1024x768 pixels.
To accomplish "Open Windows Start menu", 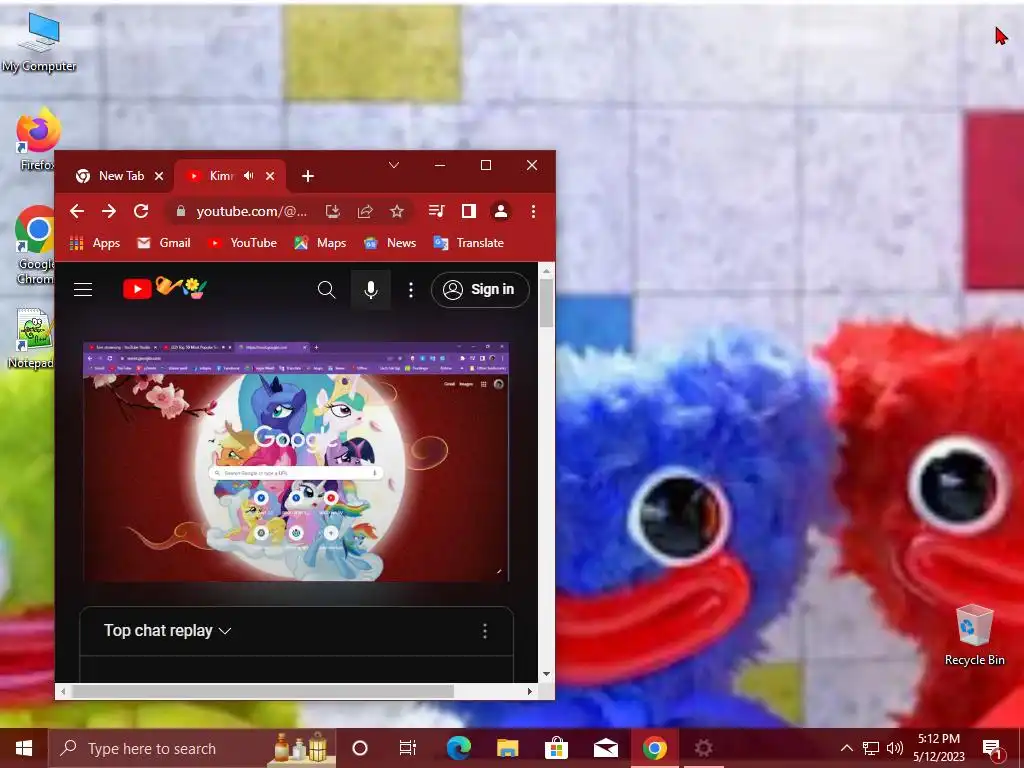I will (24, 748).
